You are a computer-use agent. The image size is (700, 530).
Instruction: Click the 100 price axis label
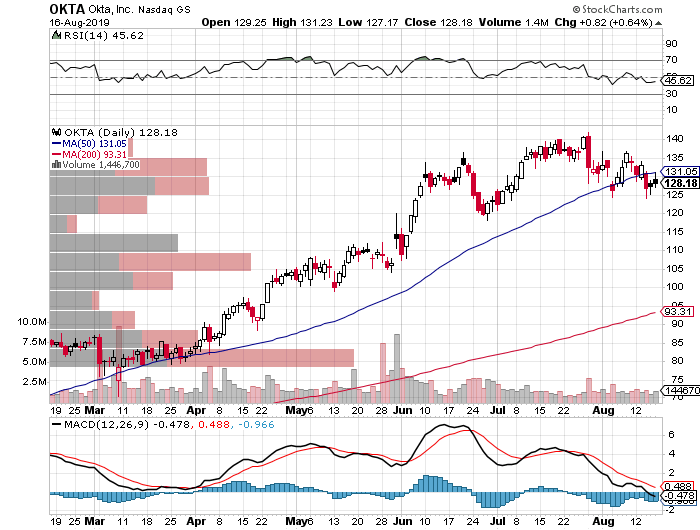675,287
